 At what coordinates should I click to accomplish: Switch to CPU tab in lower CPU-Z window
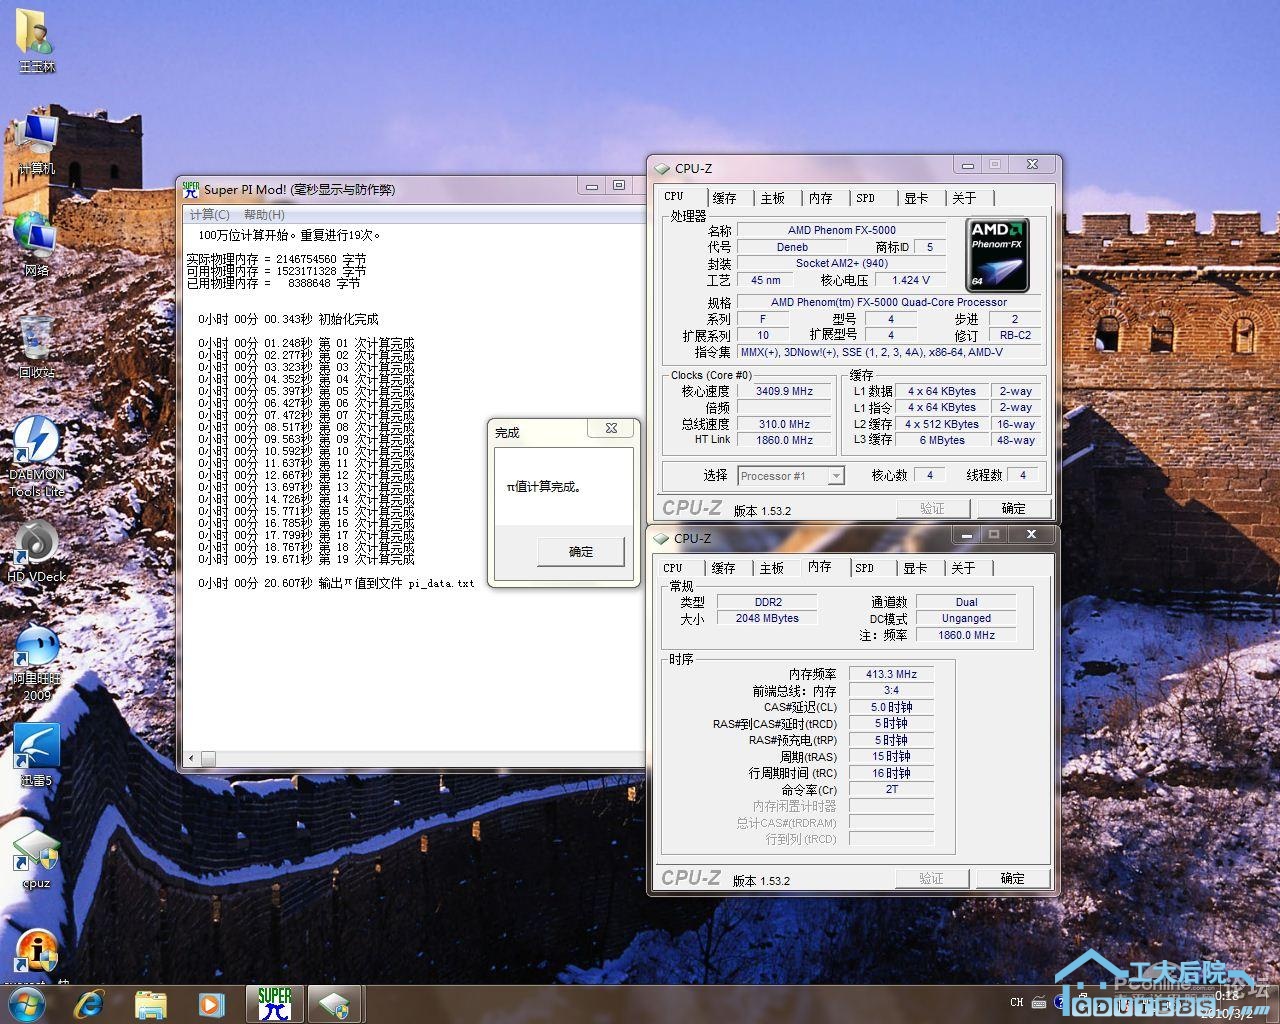673,568
